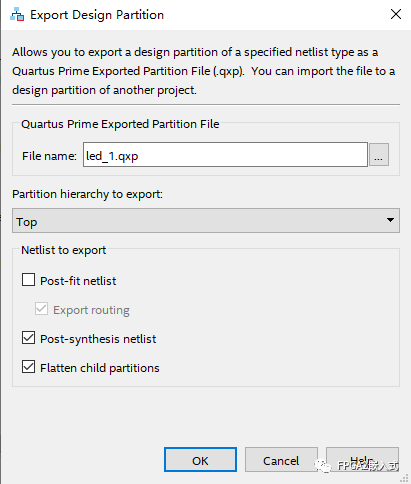Toggle Flatten child partitions checkbox
Viewport: 411px width, 484px height.
coord(28,367)
